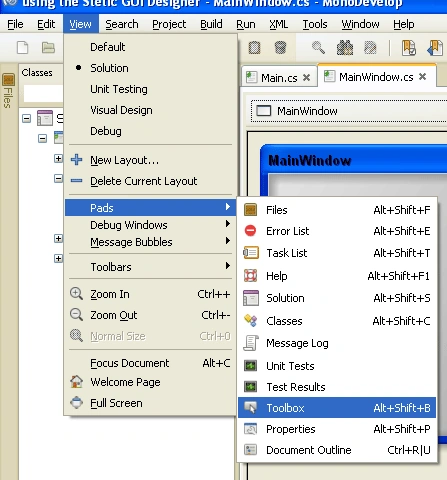
Task: Click the Unit Tests pad icon
Action: (251, 366)
